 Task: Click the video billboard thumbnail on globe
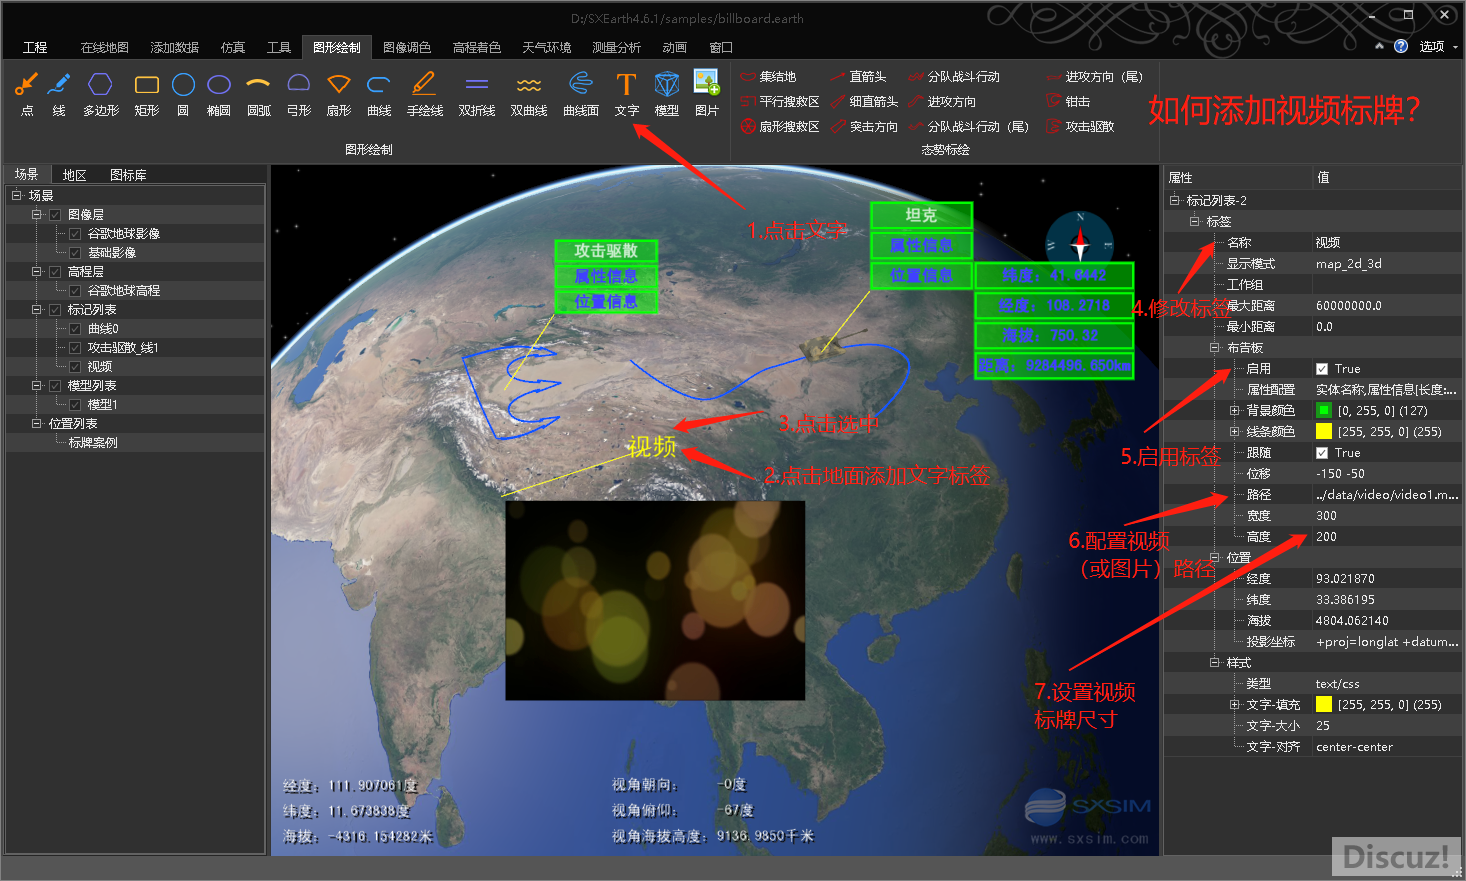(x=655, y=600)
